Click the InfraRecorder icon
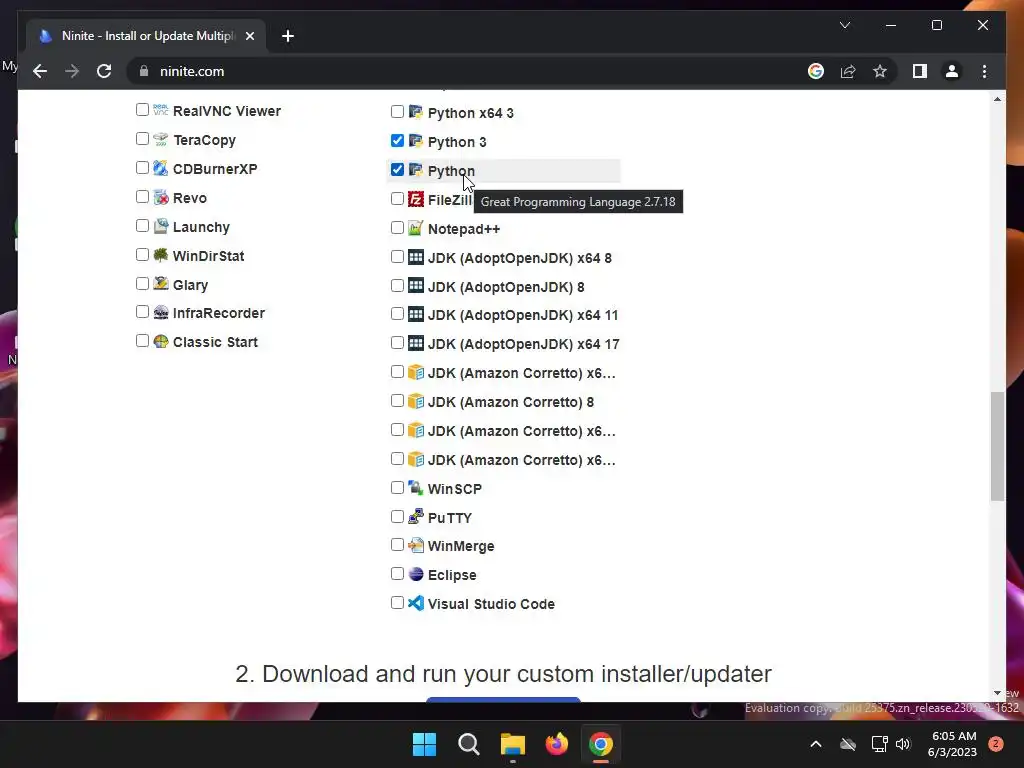The image size is (1024, 768). point(161,312)
